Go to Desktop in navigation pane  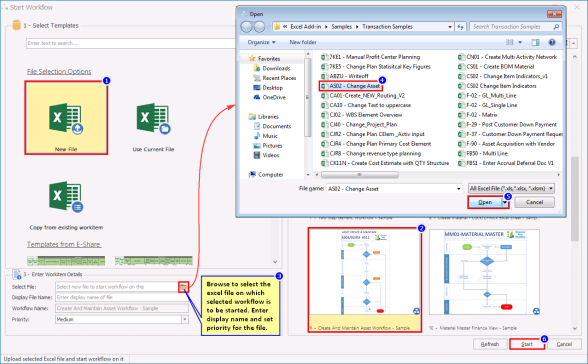268,88
